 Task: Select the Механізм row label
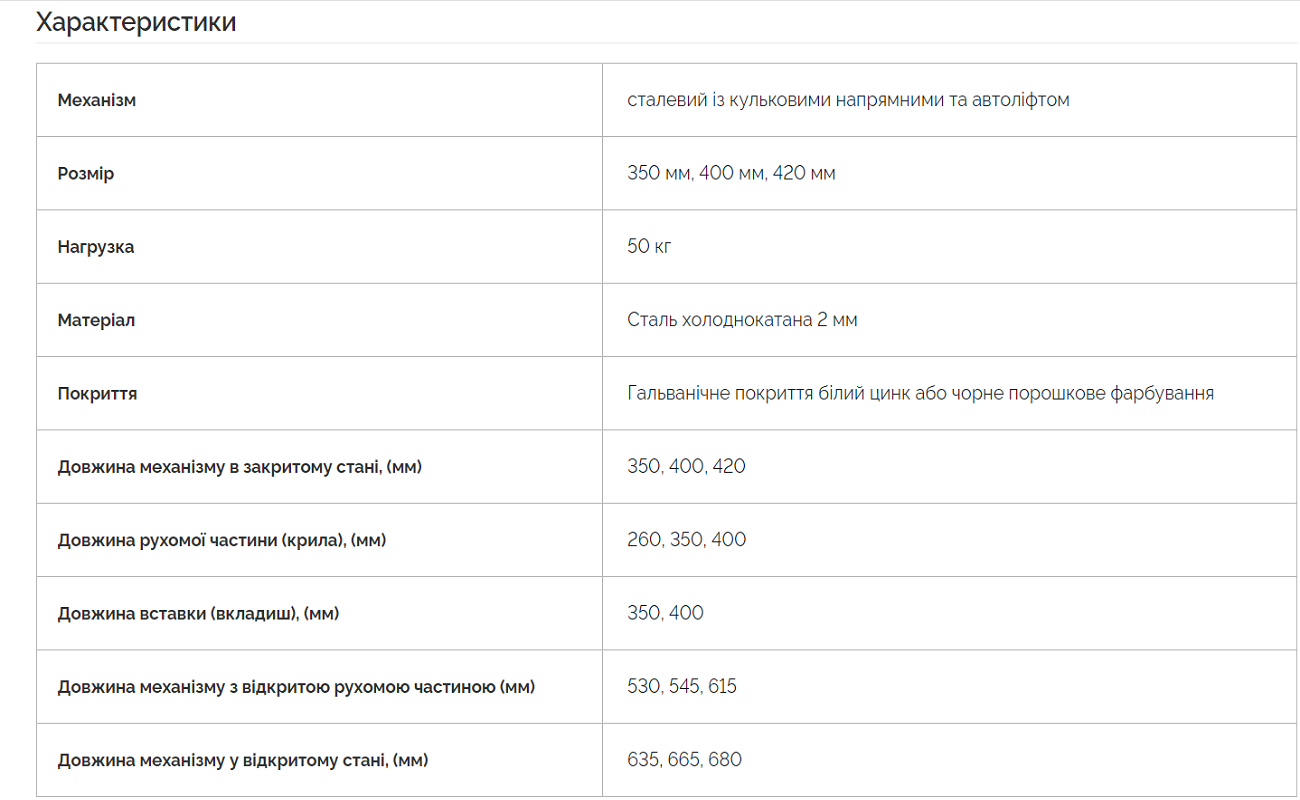coord(97,100)
